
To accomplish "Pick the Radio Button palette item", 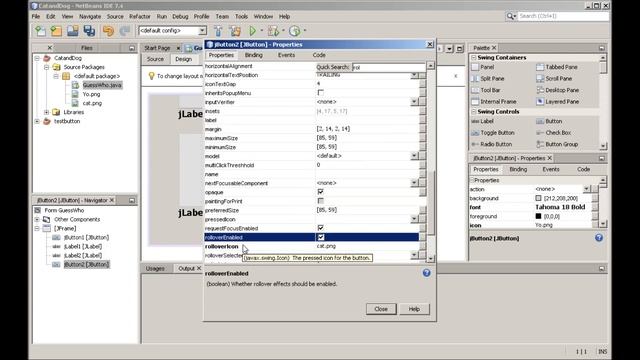I will [491, 144].
